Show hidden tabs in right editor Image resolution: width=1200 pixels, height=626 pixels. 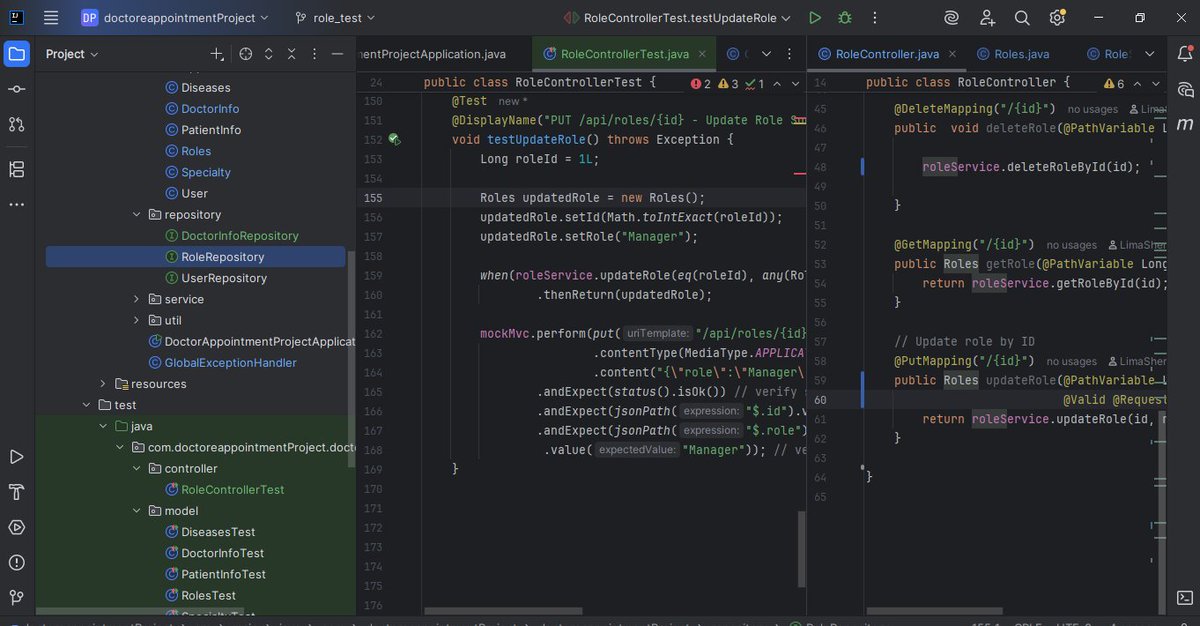(x=1150, y=54)
